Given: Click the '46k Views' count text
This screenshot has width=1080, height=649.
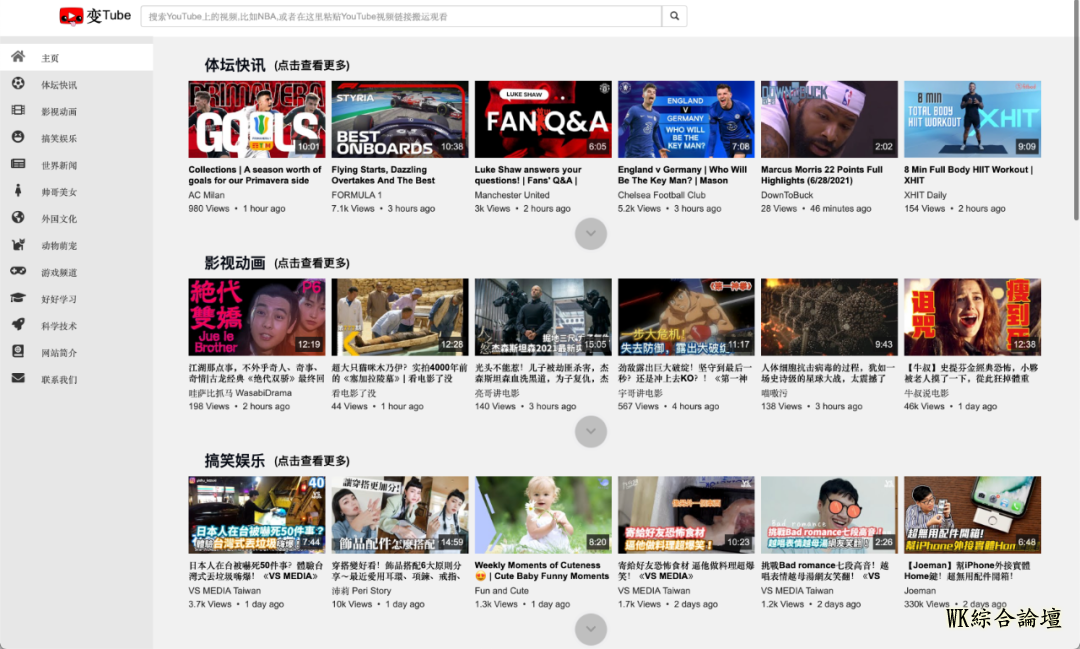Looking at the screenshot, I should (924, 406).
